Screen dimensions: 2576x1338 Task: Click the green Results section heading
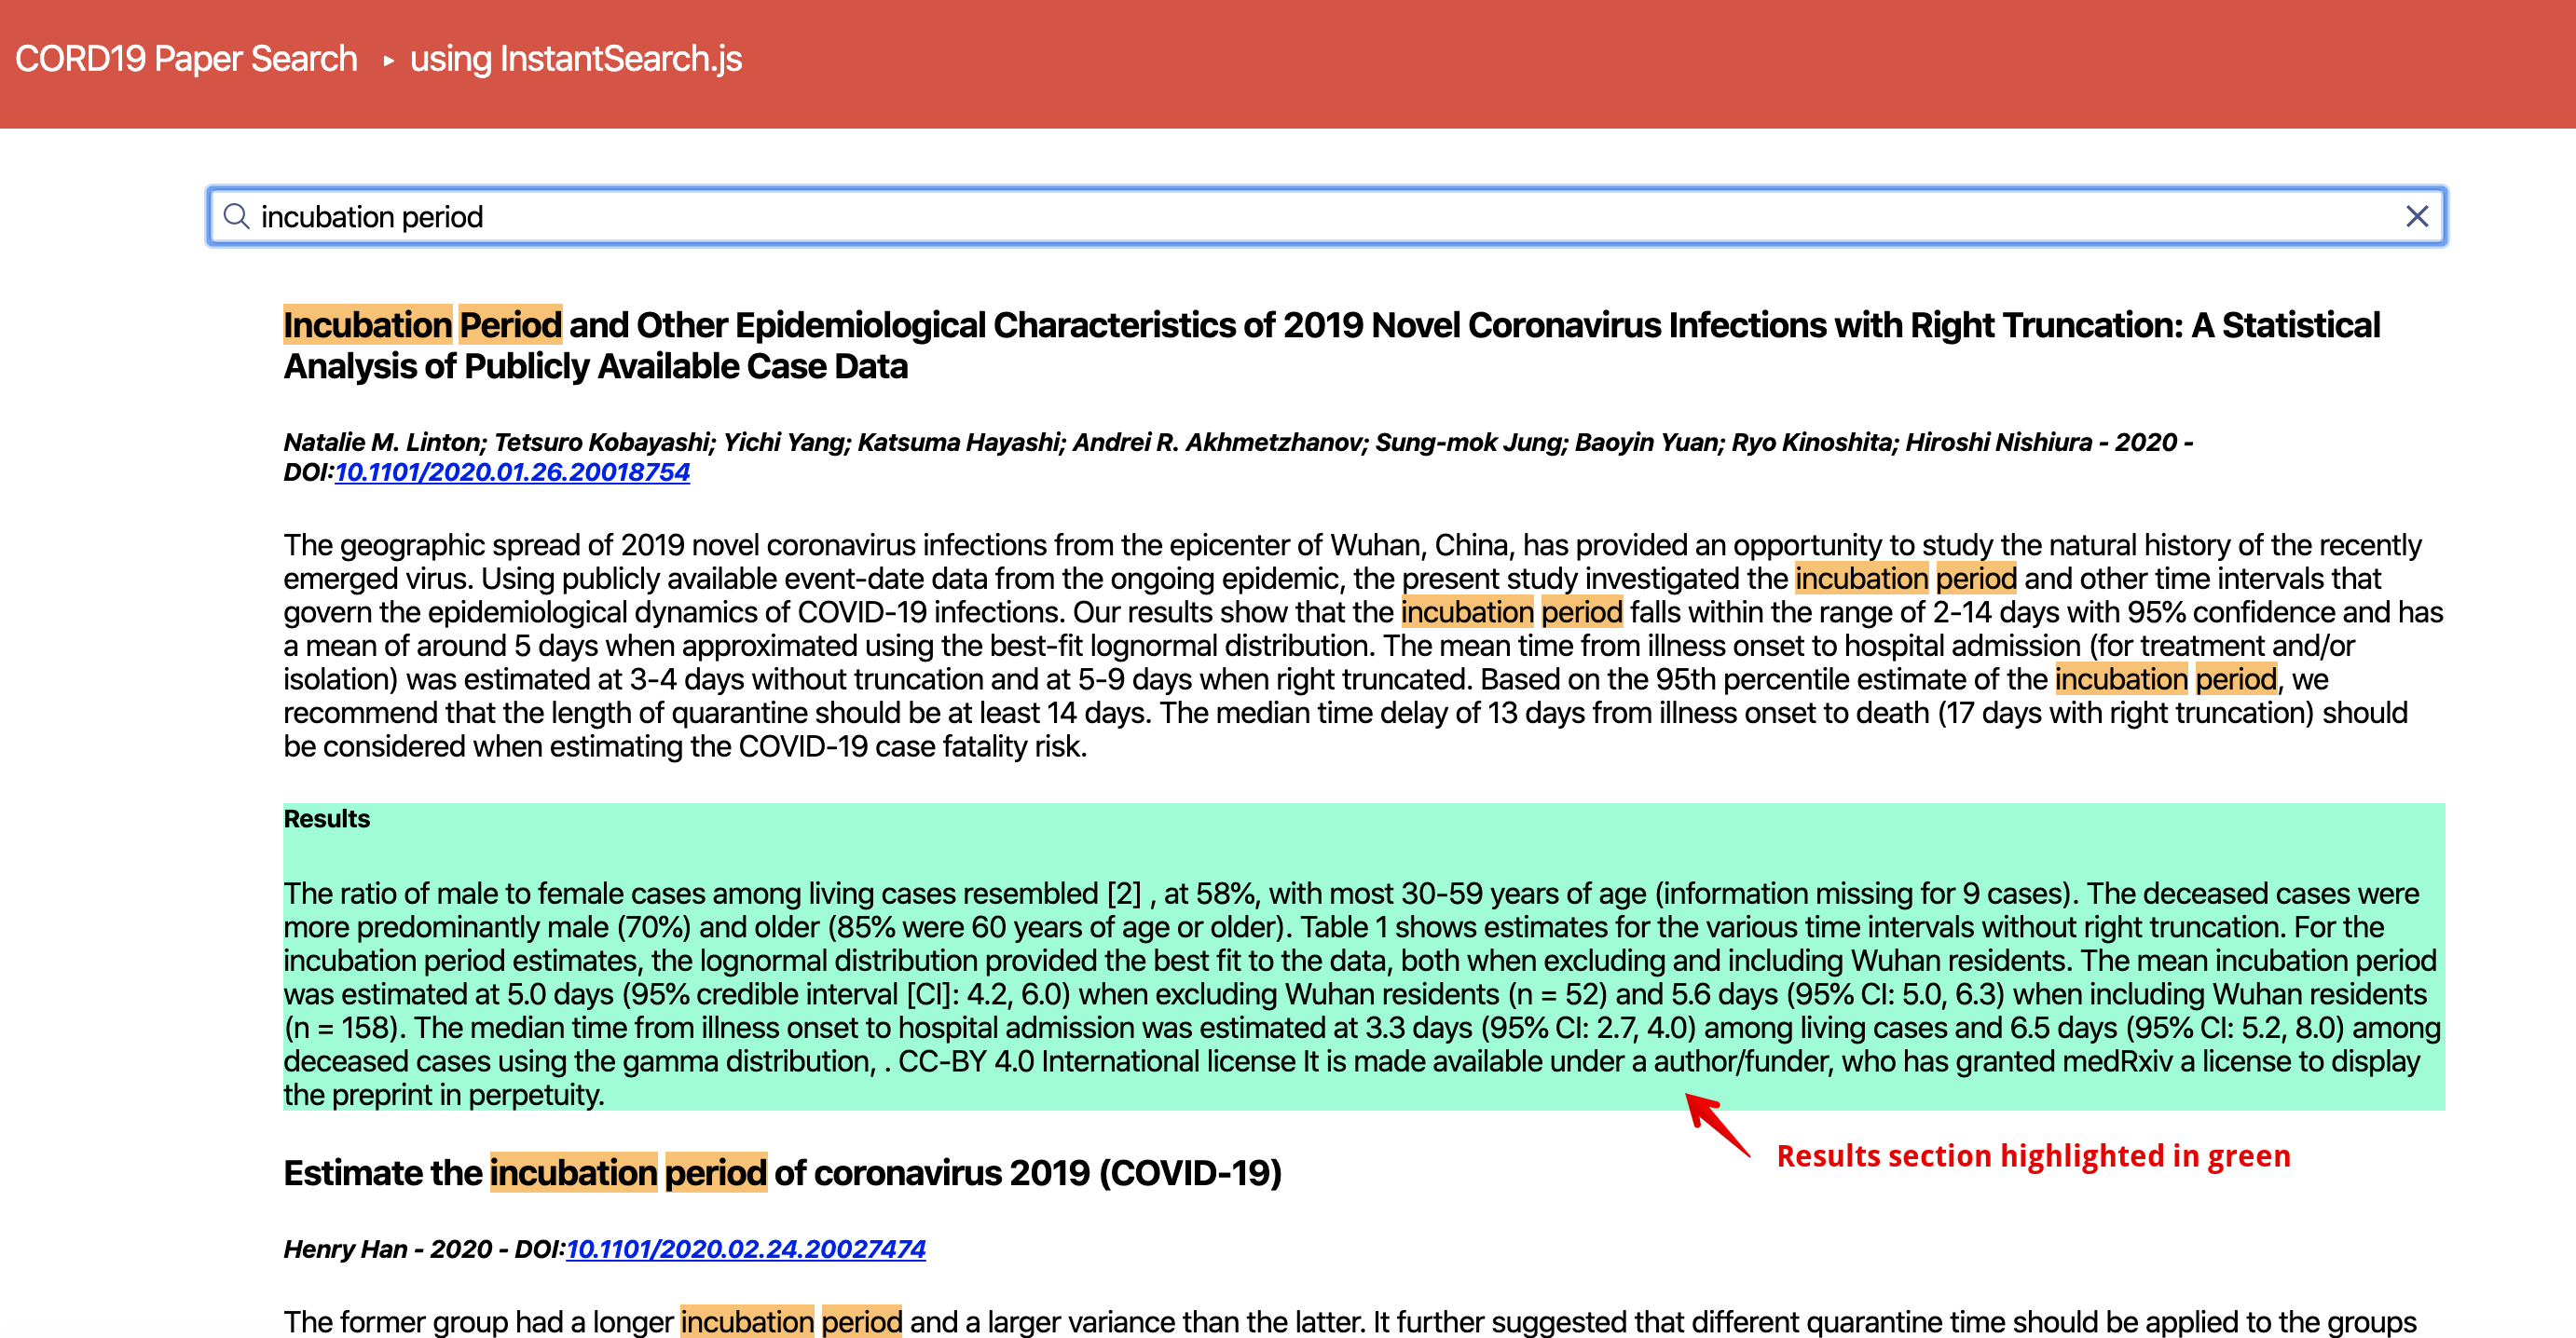(x=327, y=819)
